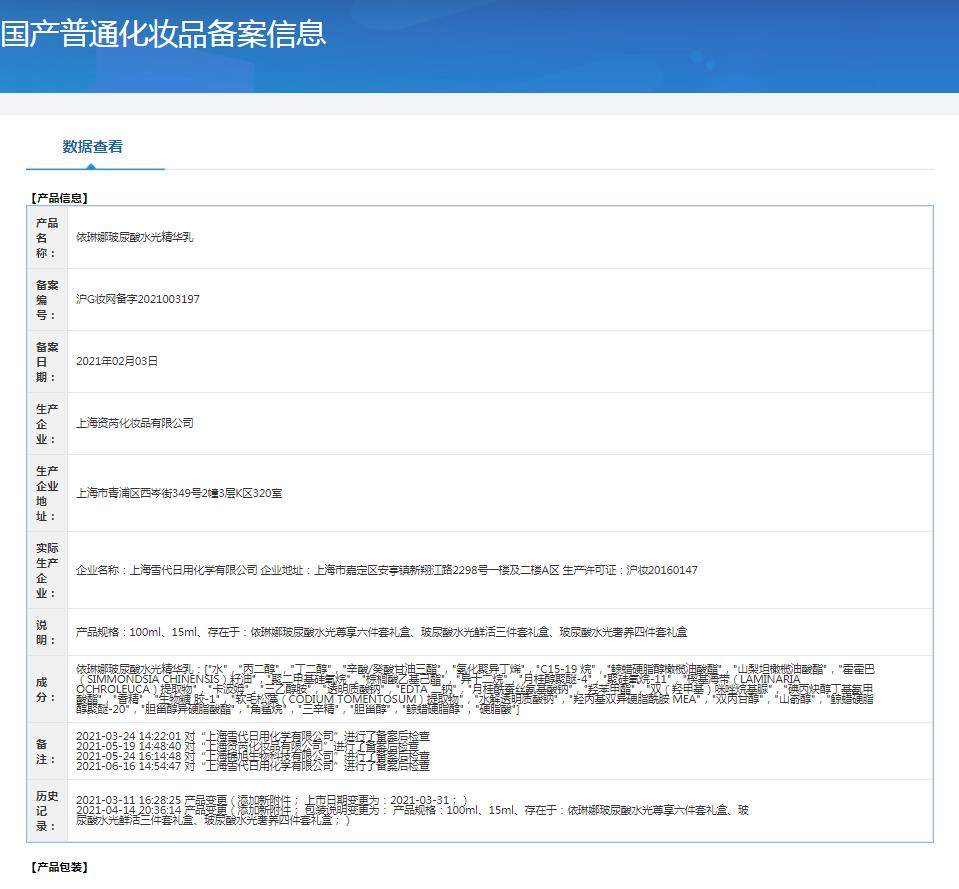This screenshot has width=959, height=889.
Task: Click the 【产品包装】 section heading
Action: pyautogui.click(x=60, y=867)
